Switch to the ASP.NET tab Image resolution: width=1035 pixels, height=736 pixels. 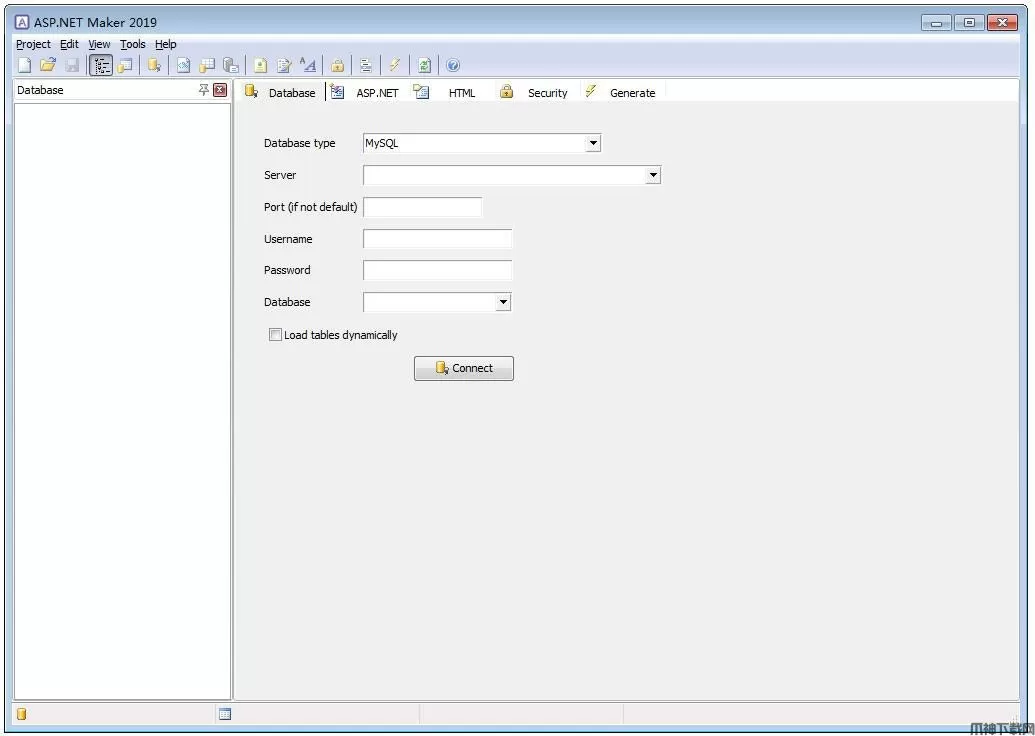coord(376,93)
